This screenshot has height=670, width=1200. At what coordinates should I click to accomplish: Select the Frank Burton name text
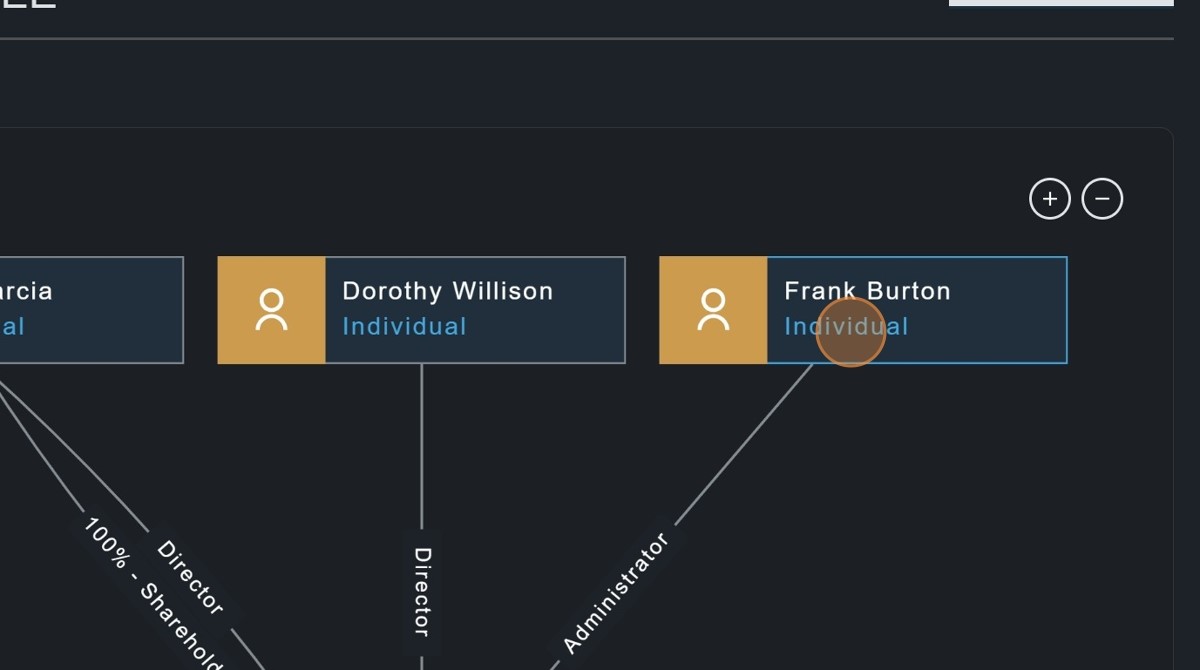click(x=867, y=291)
